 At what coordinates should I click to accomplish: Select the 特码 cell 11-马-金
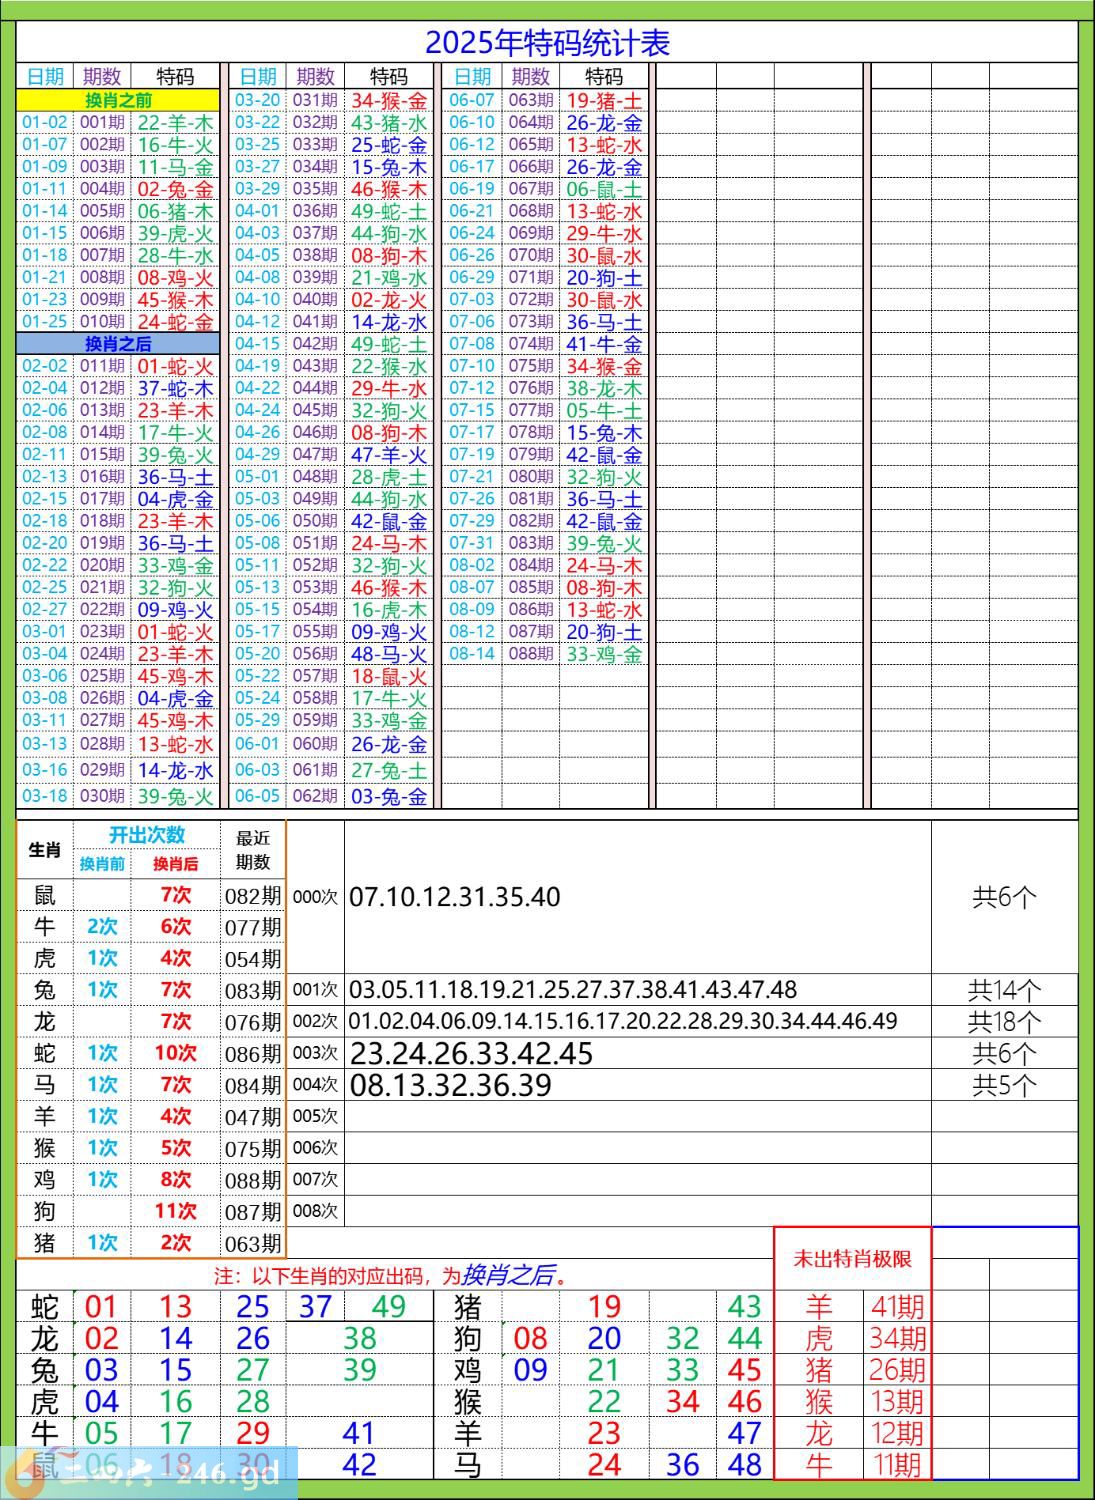(x=176, y=167)
